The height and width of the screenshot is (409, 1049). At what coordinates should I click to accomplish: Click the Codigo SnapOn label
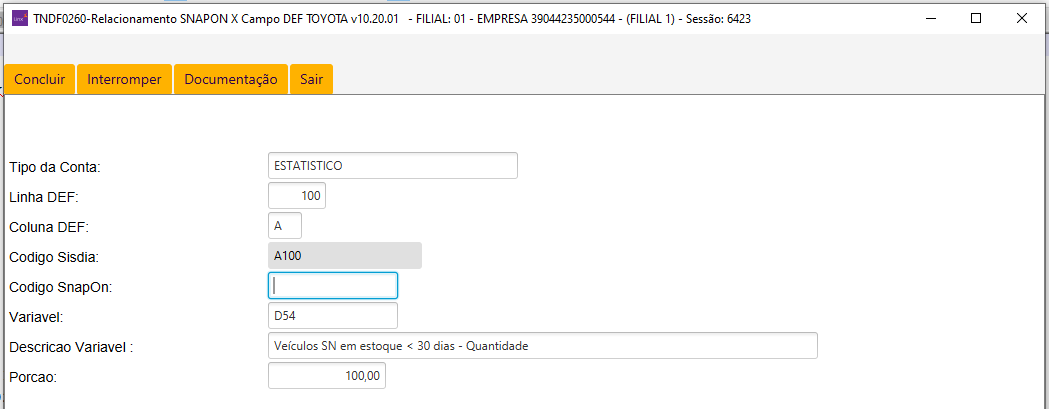point(60,287)
